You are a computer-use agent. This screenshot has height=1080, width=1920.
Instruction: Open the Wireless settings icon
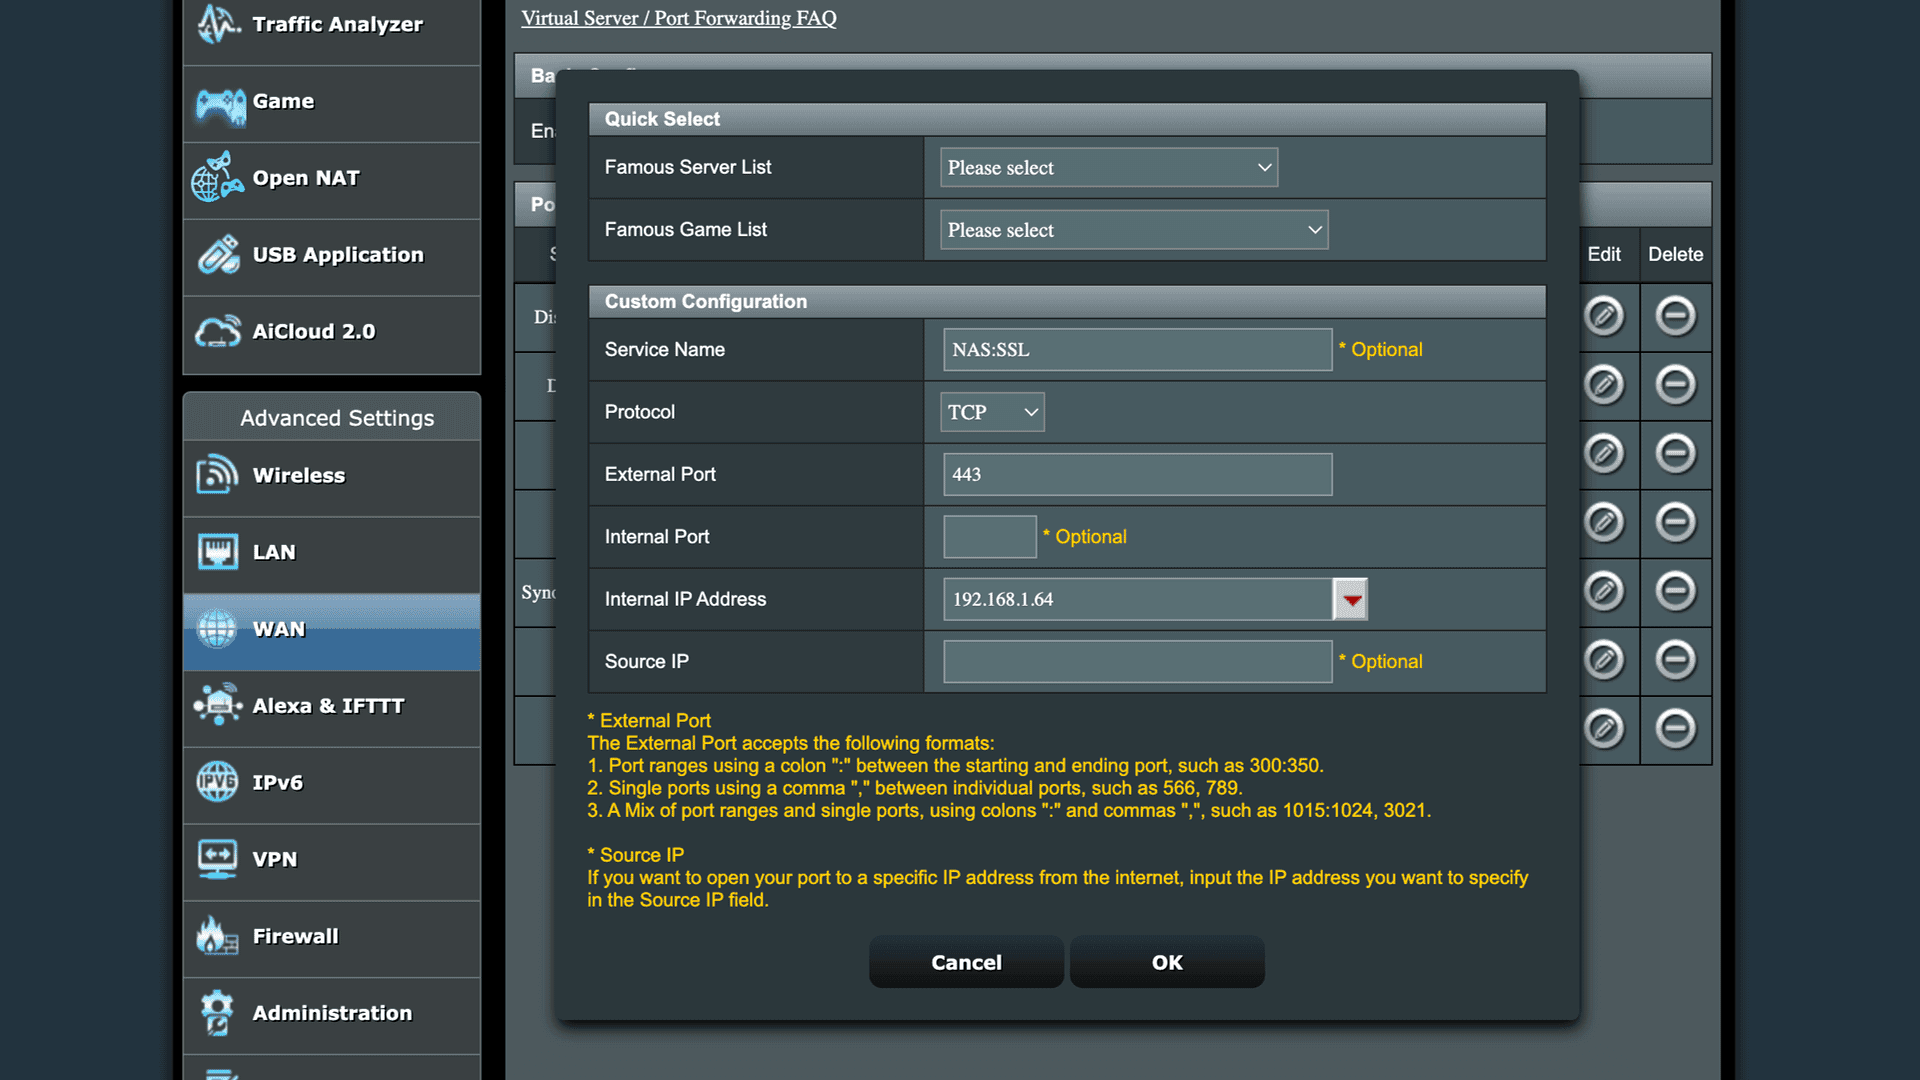(x=217, y=475)
